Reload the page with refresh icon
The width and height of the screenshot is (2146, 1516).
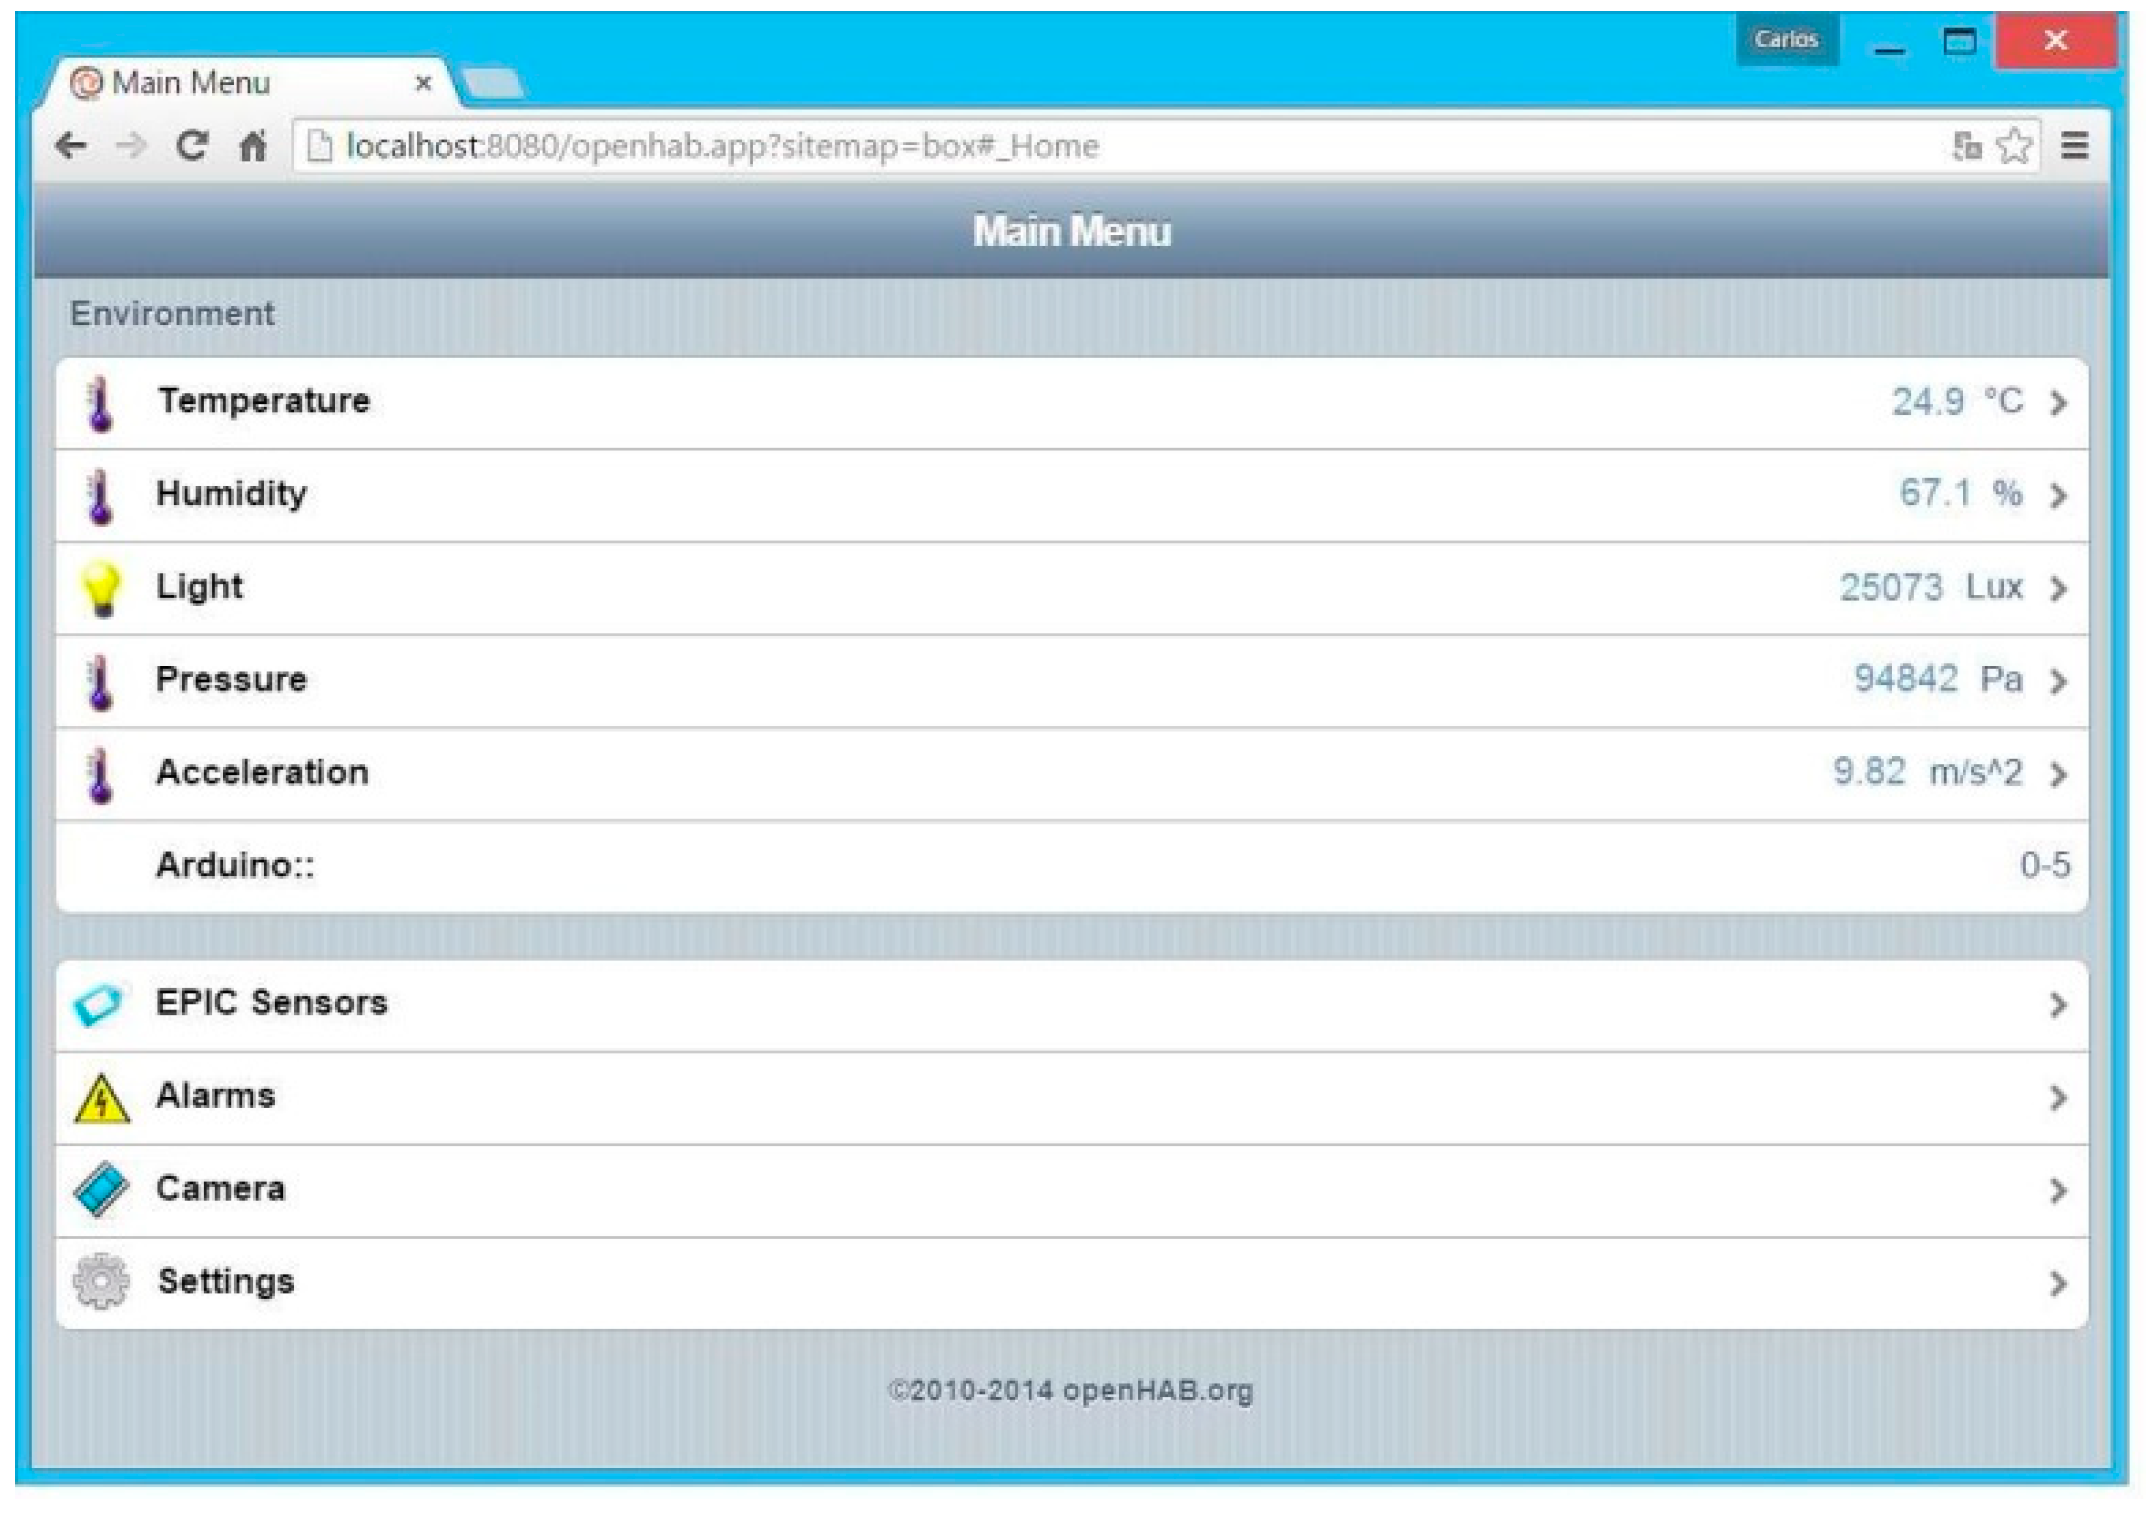coord(191,147)
